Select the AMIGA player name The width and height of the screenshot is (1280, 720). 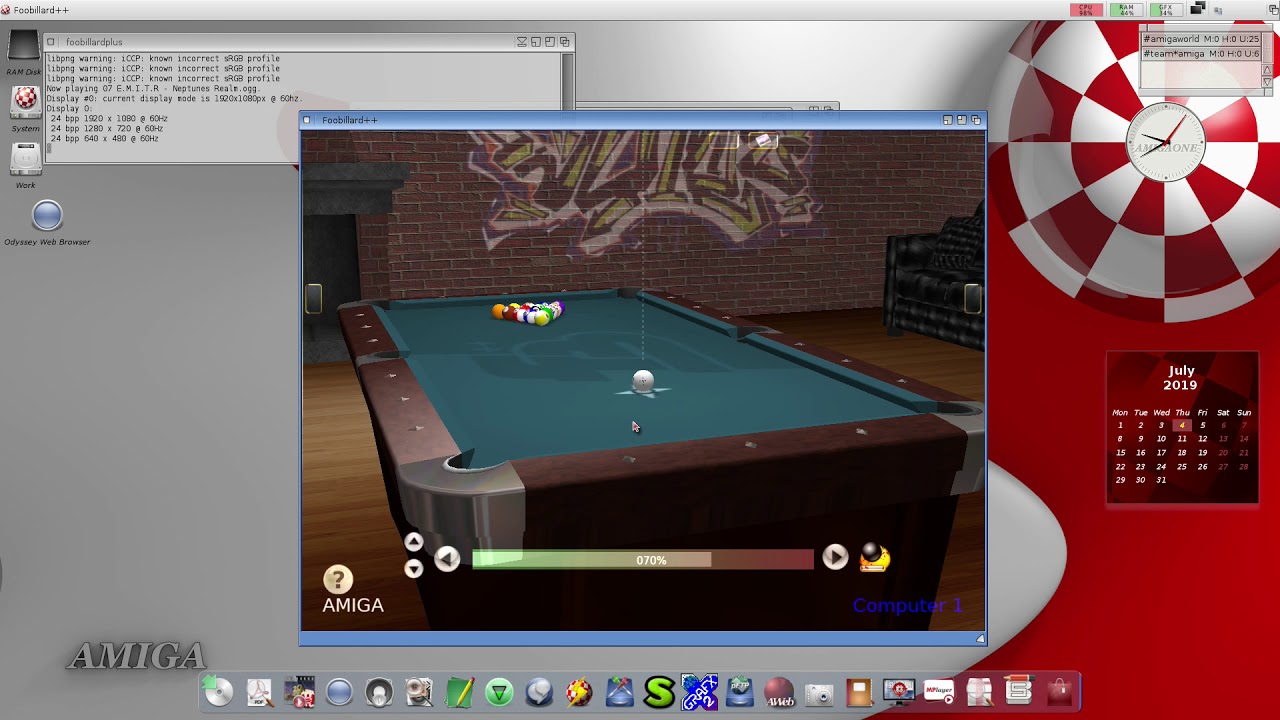[x=353, y=605]
